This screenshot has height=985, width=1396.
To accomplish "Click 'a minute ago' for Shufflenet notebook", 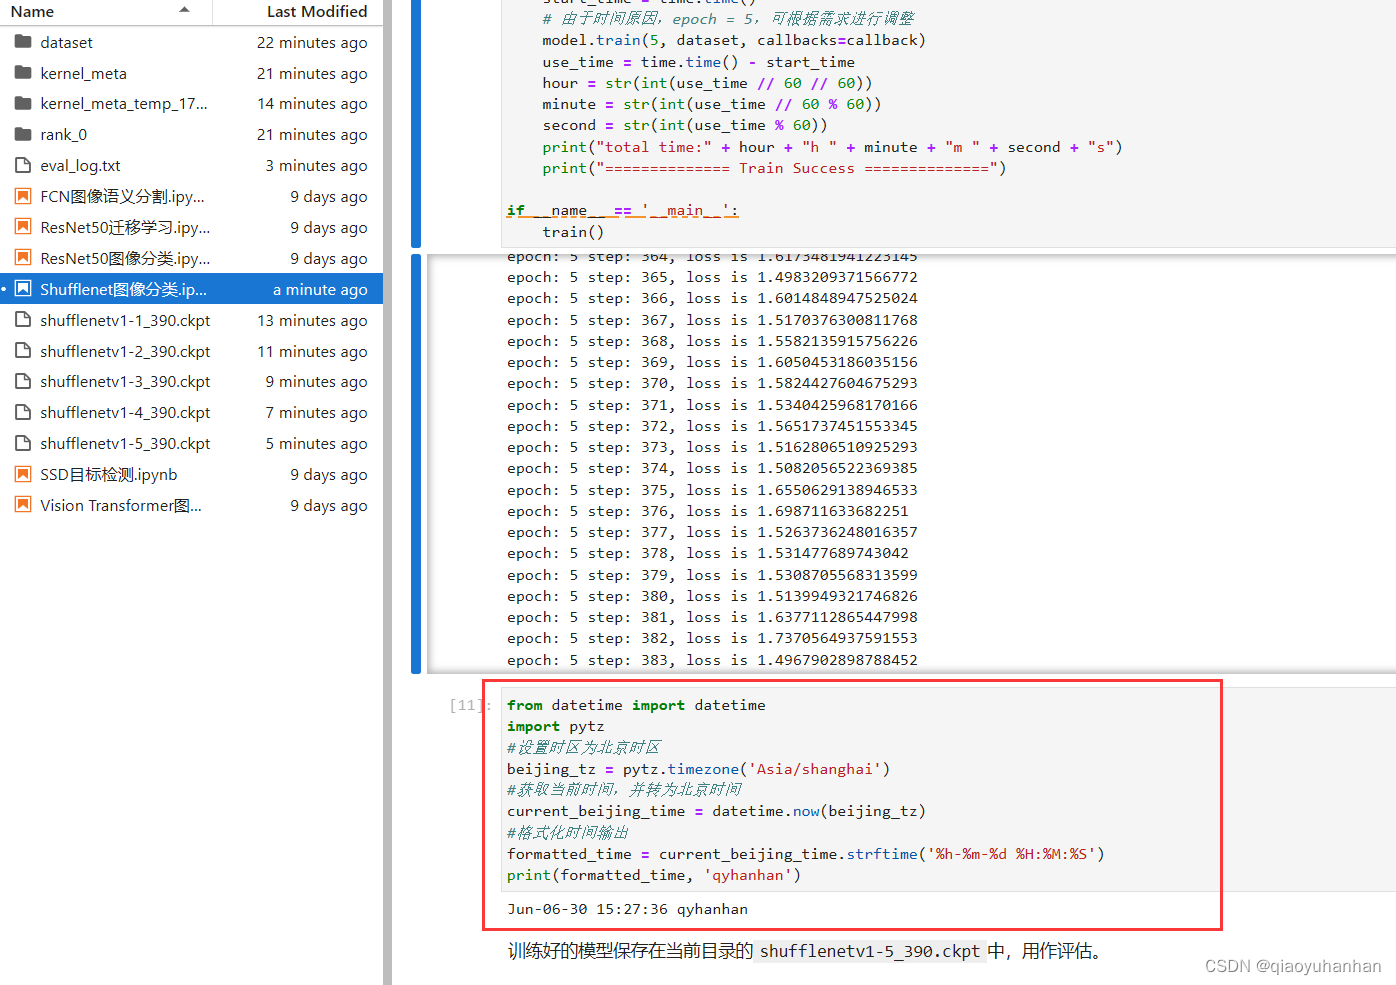I will [320, 289].
